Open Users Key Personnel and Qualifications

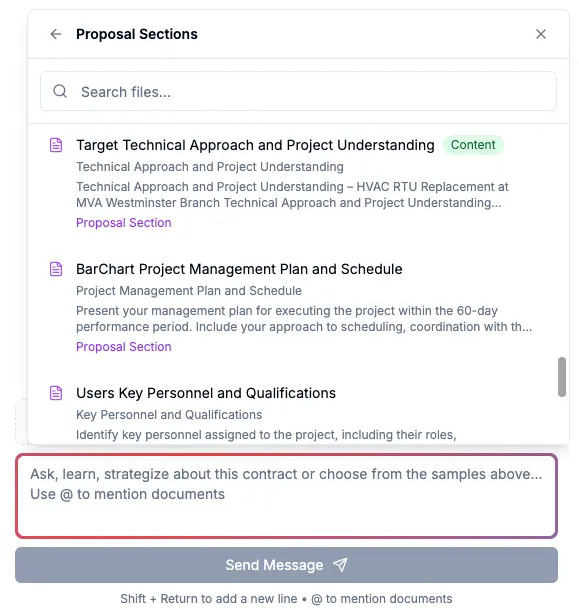click(206, 393)
